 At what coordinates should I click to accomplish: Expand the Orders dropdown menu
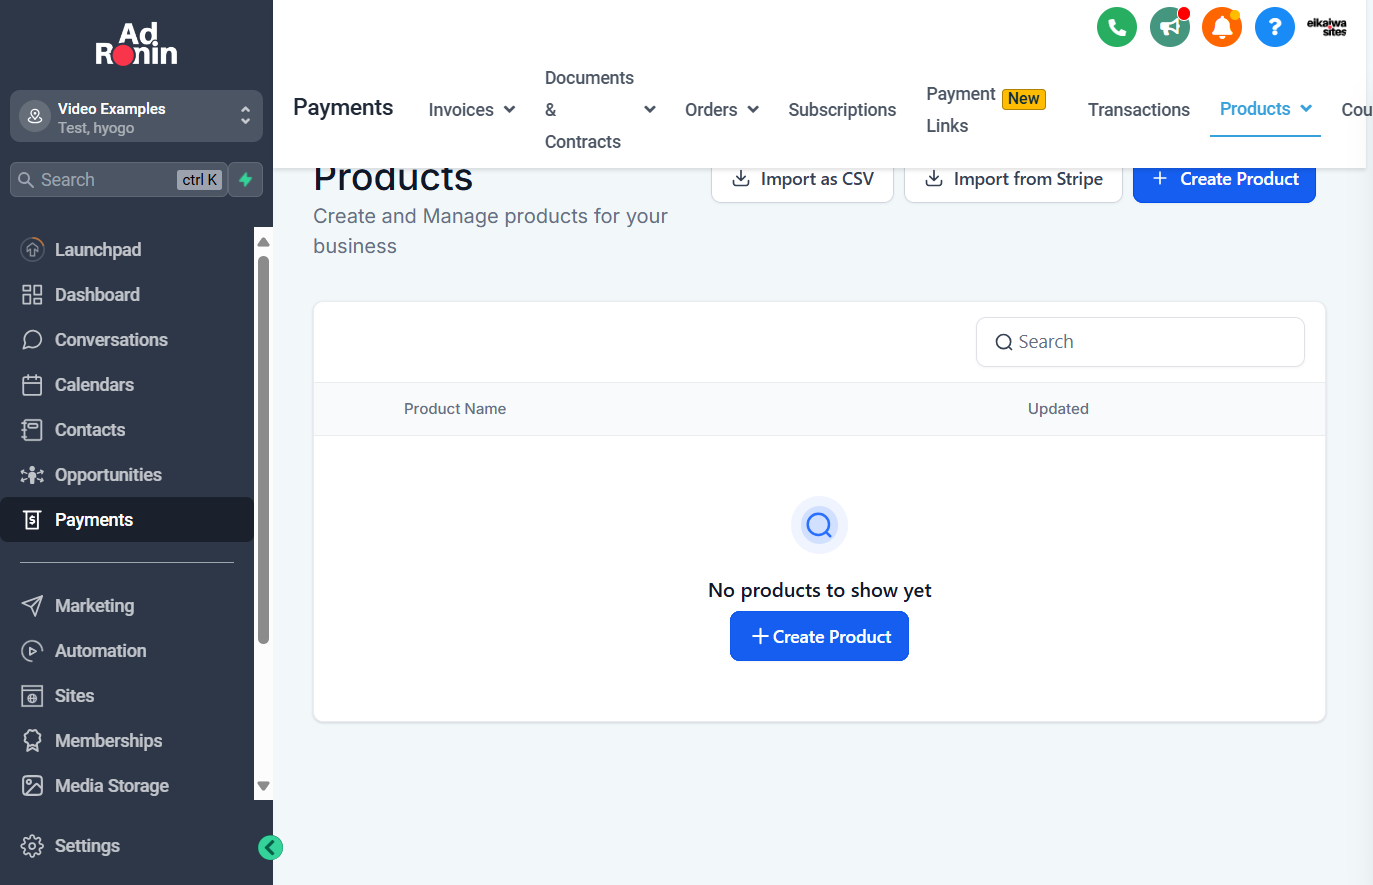tap(722, 110)
